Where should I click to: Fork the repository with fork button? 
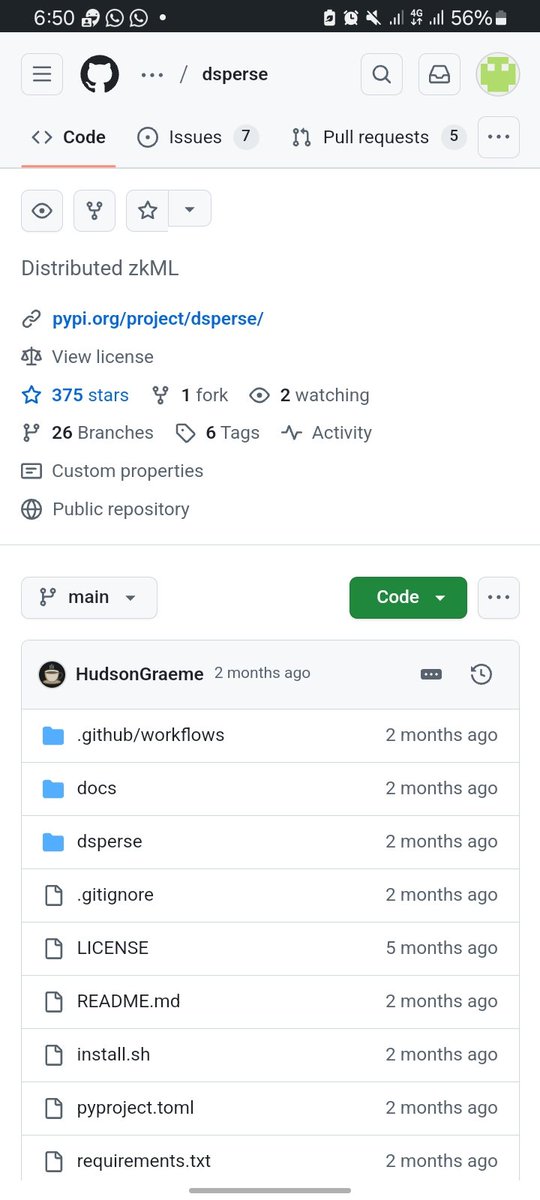pos(94,210)
